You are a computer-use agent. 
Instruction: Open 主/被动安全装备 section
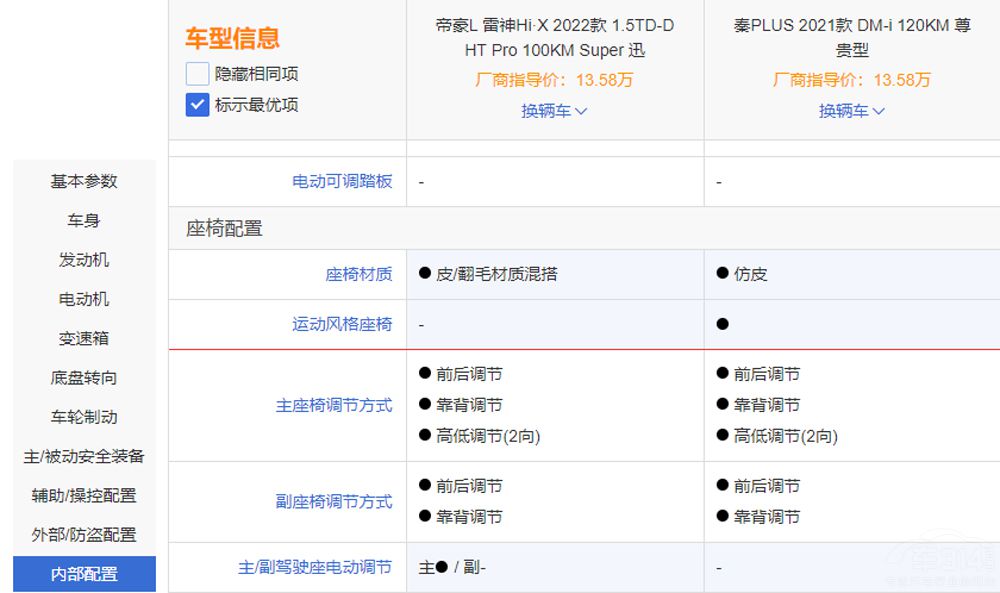point(84,456)
